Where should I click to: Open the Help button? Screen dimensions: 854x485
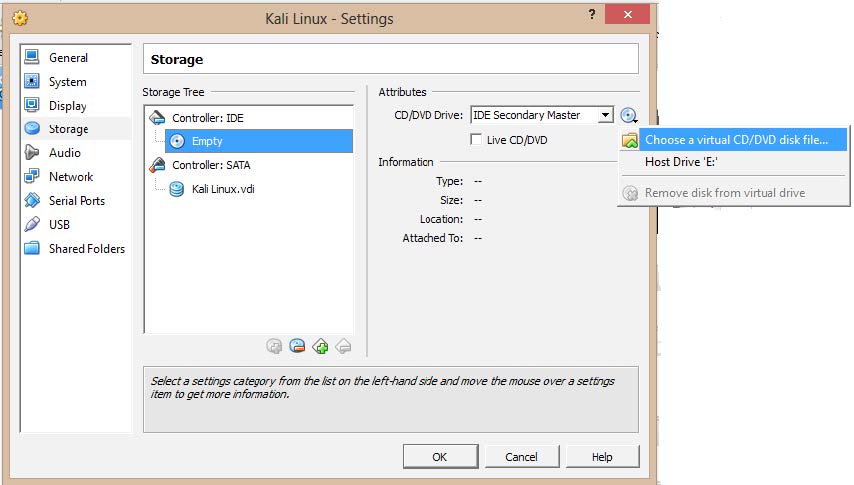point(601,457)
